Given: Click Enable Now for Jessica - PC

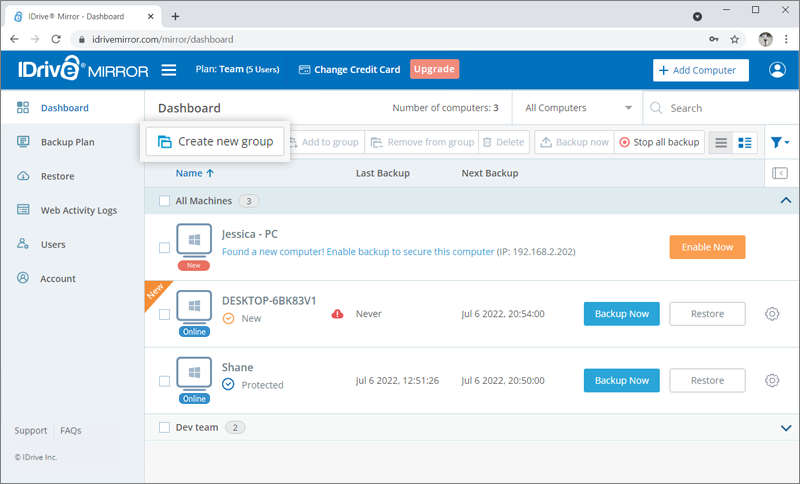Looking at the screenshot, I should pyautogui.click(x=707, y=247).
